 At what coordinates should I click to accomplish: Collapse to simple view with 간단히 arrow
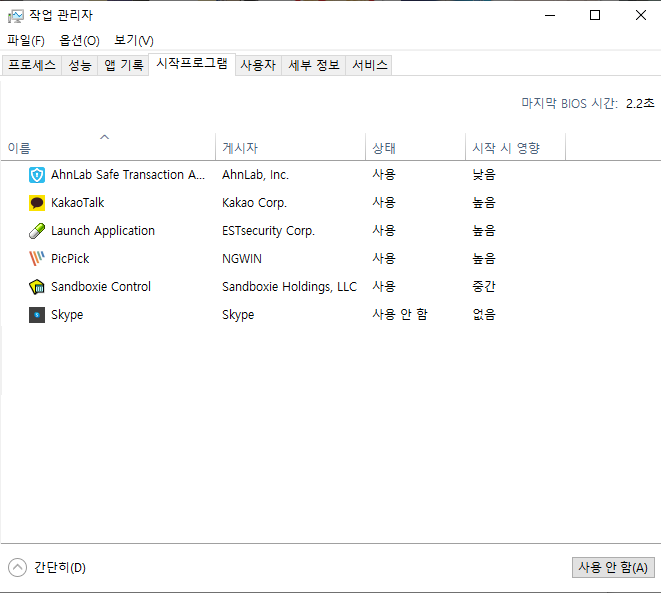[x=18, y=567]
